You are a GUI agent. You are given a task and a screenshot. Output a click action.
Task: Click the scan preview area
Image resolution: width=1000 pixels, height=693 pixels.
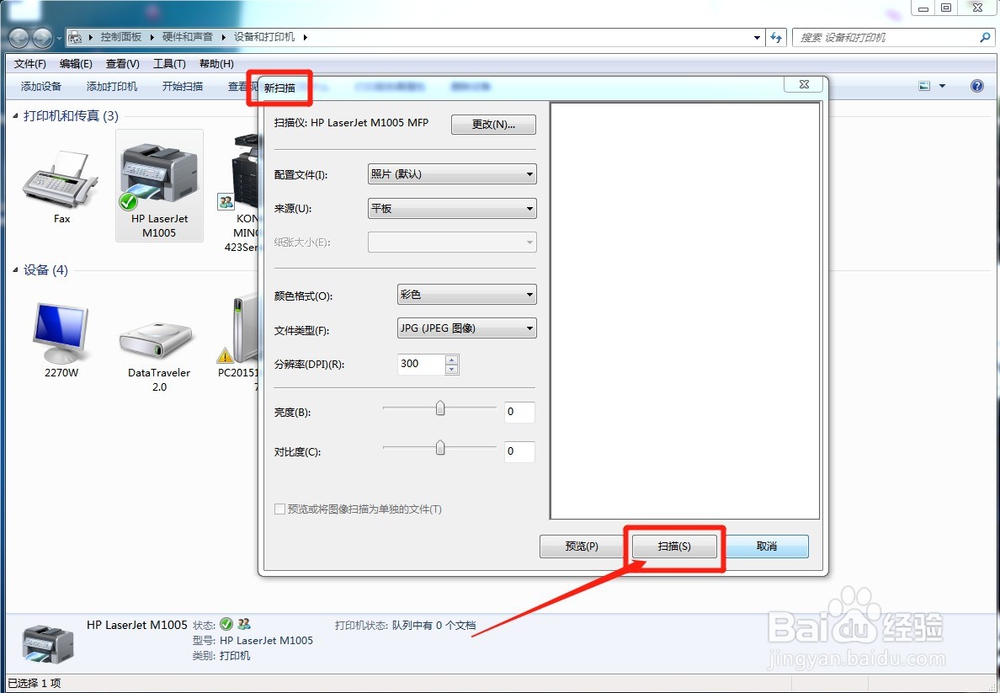(x=685, y=310)
